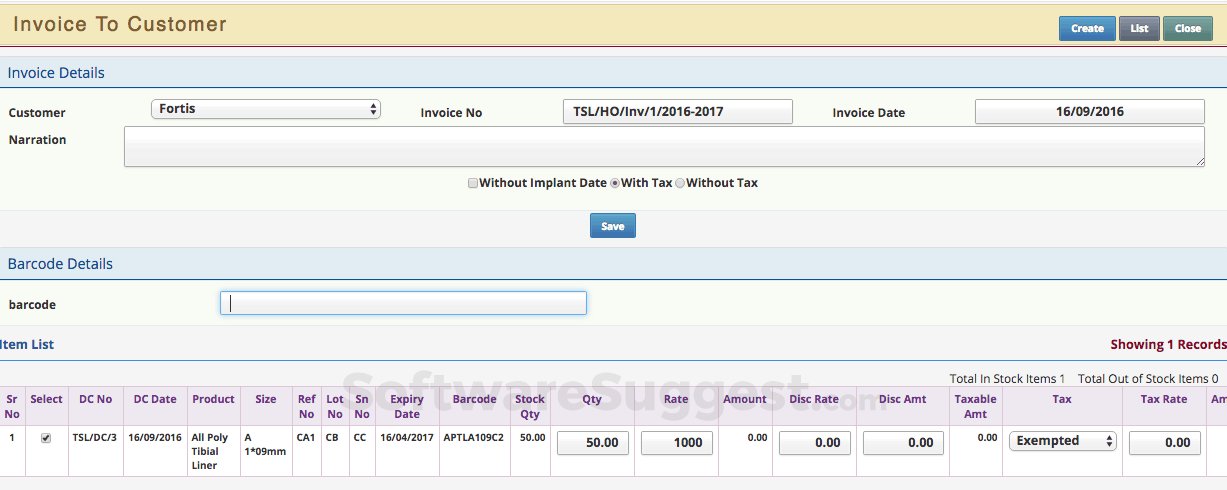Click the Invoice No field
The height and width of the screenshot is (490, 1227).
pos(678,111)
